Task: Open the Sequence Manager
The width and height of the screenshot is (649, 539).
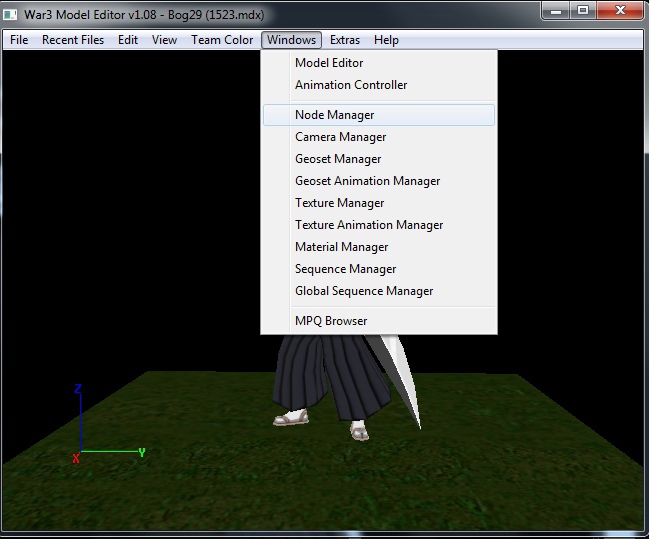Action: 379,269
